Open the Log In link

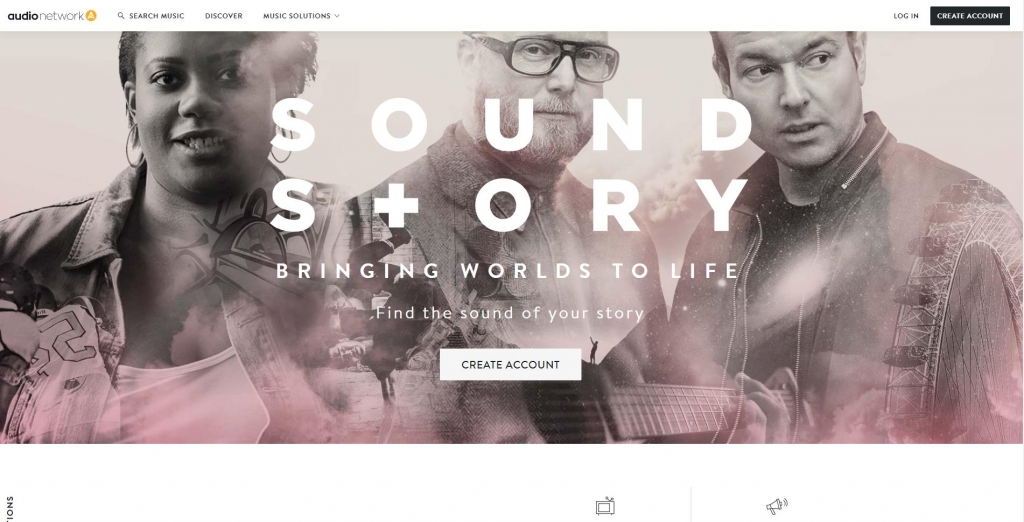click(x=906, y=16)
